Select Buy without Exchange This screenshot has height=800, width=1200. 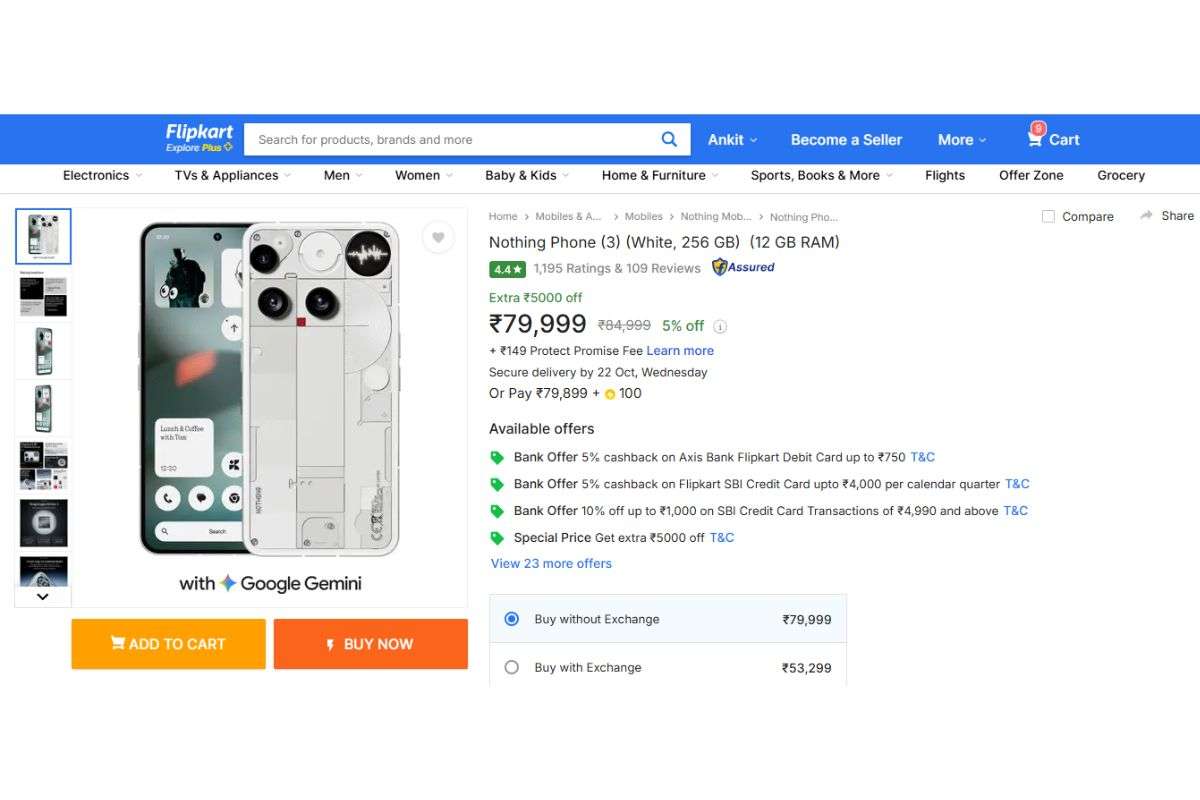511,619
